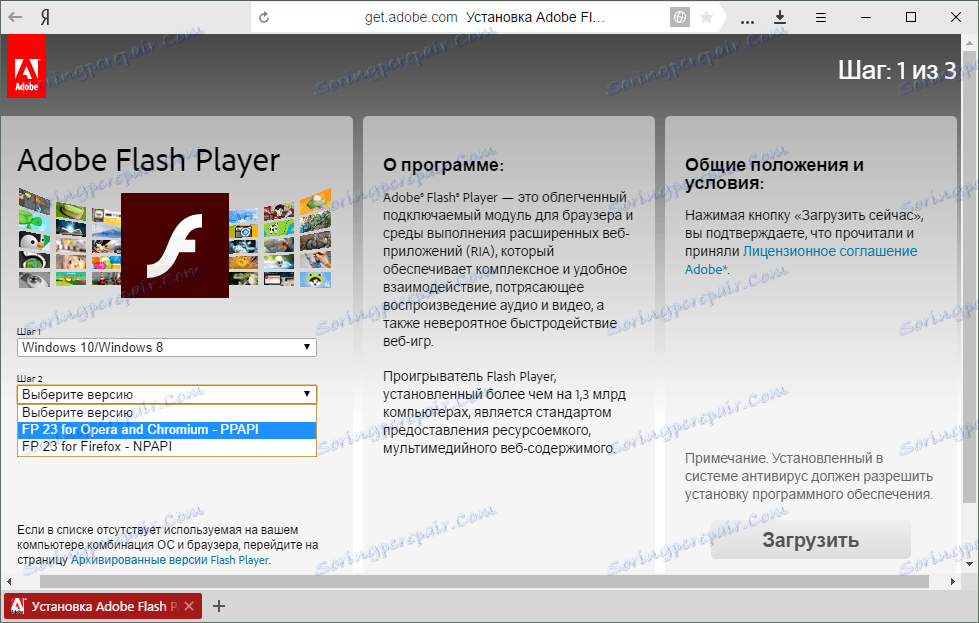Image resolution: width=979 pixels, height=623 pixels.
Task: Click the Adobe logo
Action: pyautogui.click(x=27, y=66)
